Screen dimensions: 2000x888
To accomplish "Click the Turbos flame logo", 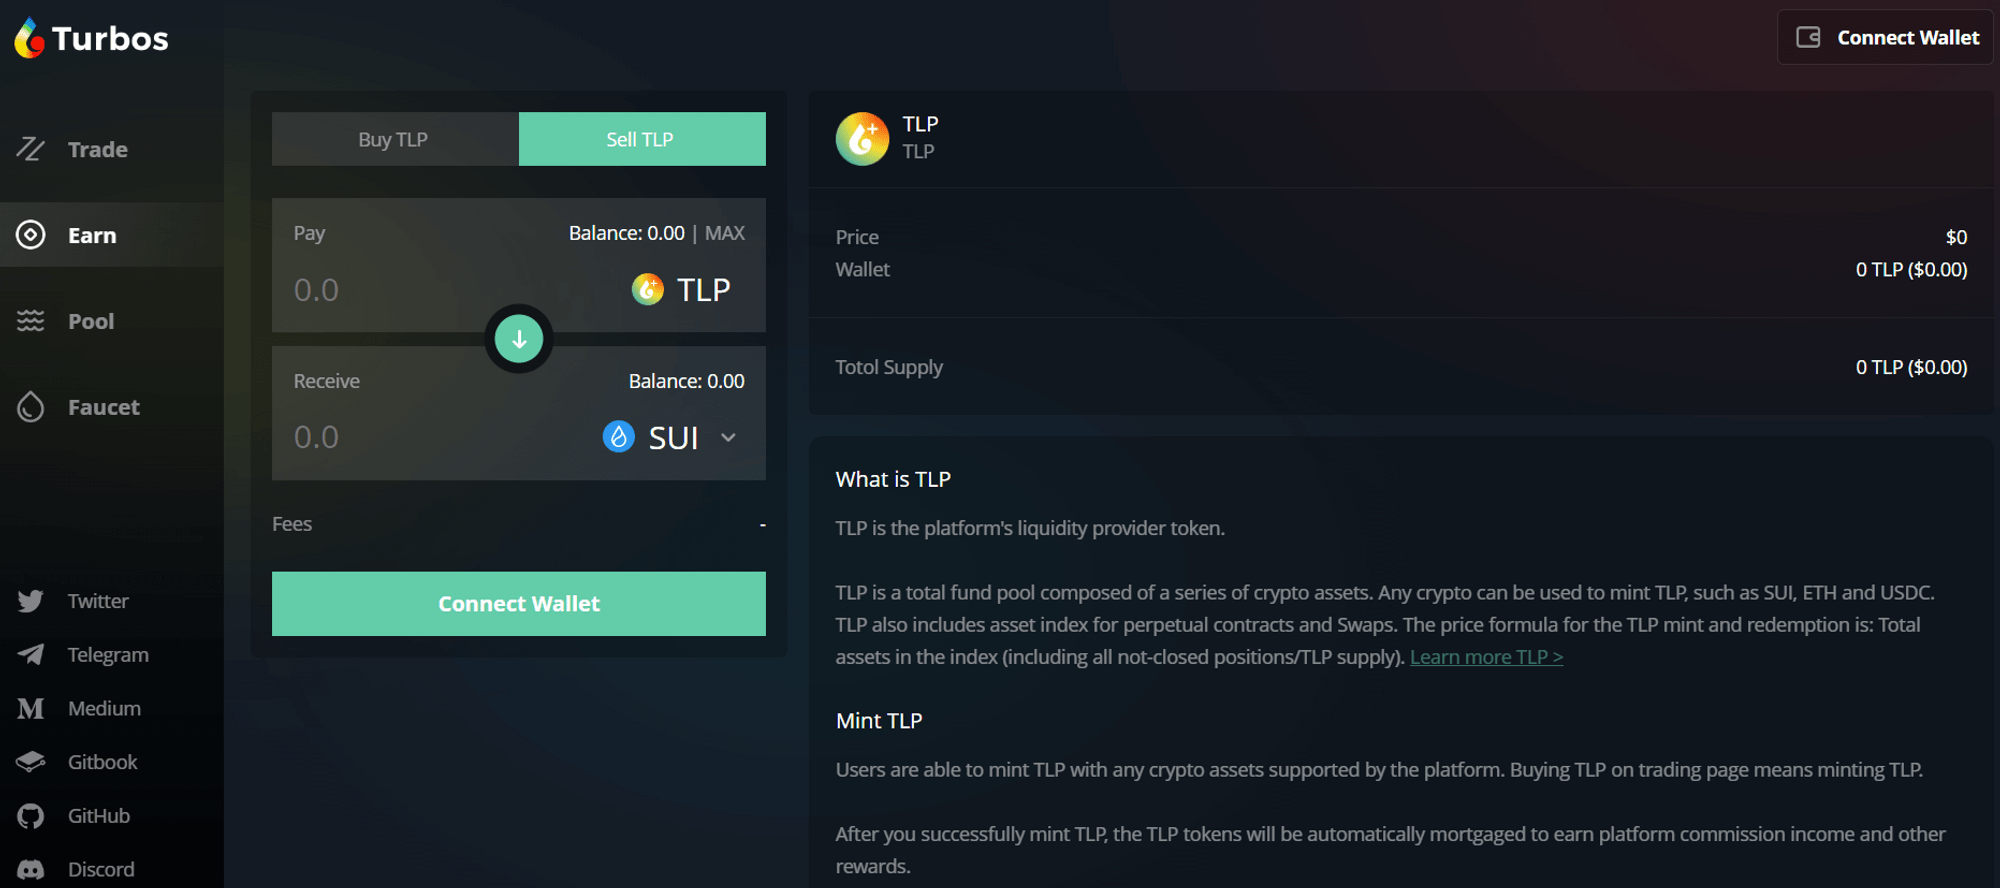I will click(30, 38).
